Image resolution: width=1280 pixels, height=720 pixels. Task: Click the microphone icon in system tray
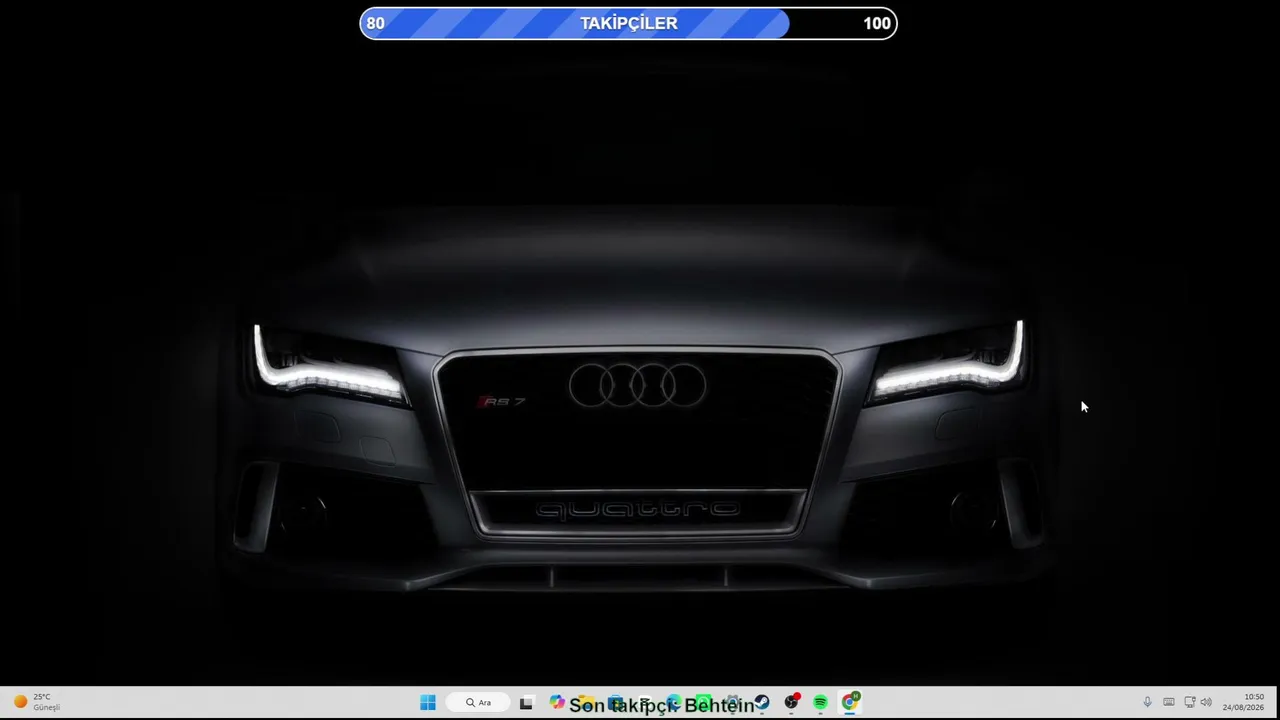[x=1147, y=702]
